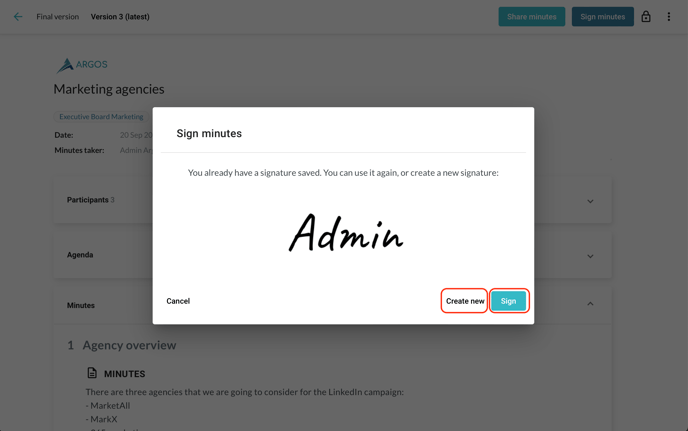The image size is (688, 431).
Task: Expand the Participants section chevron
Action: (x=590, y=201)
